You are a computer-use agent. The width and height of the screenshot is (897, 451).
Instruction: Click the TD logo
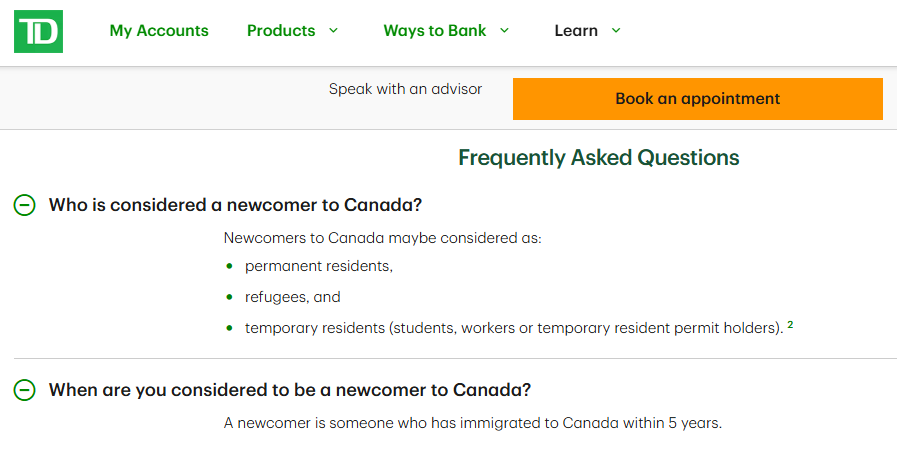click(38, 31)
